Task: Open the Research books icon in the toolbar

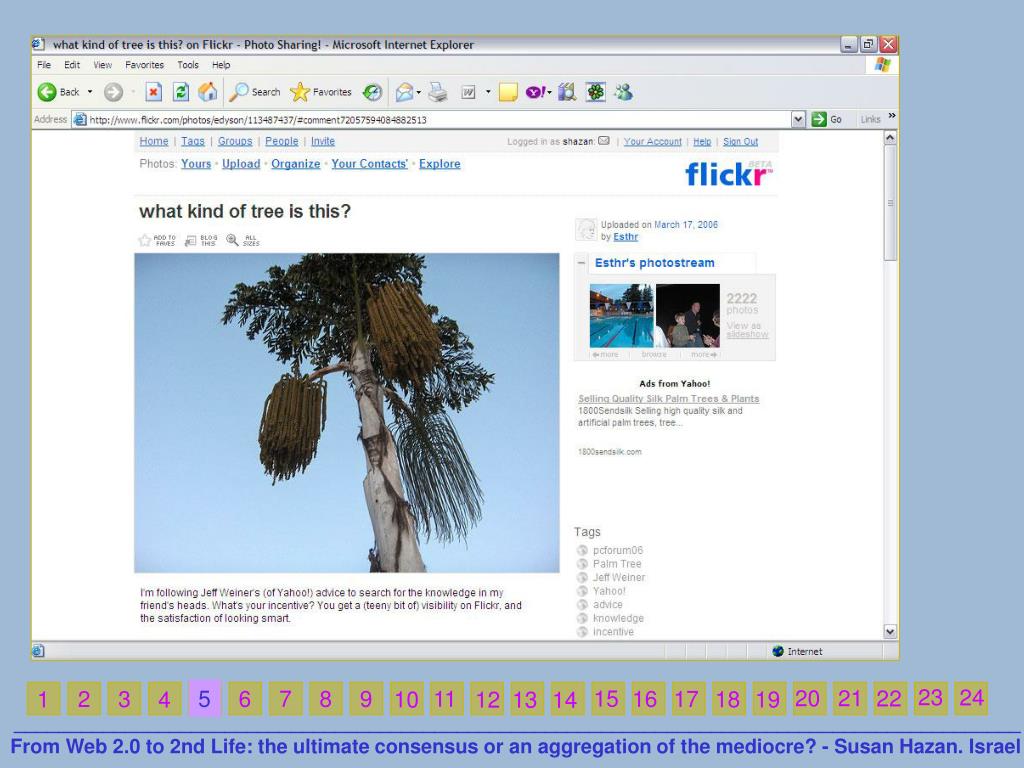Action: (567, 92)
